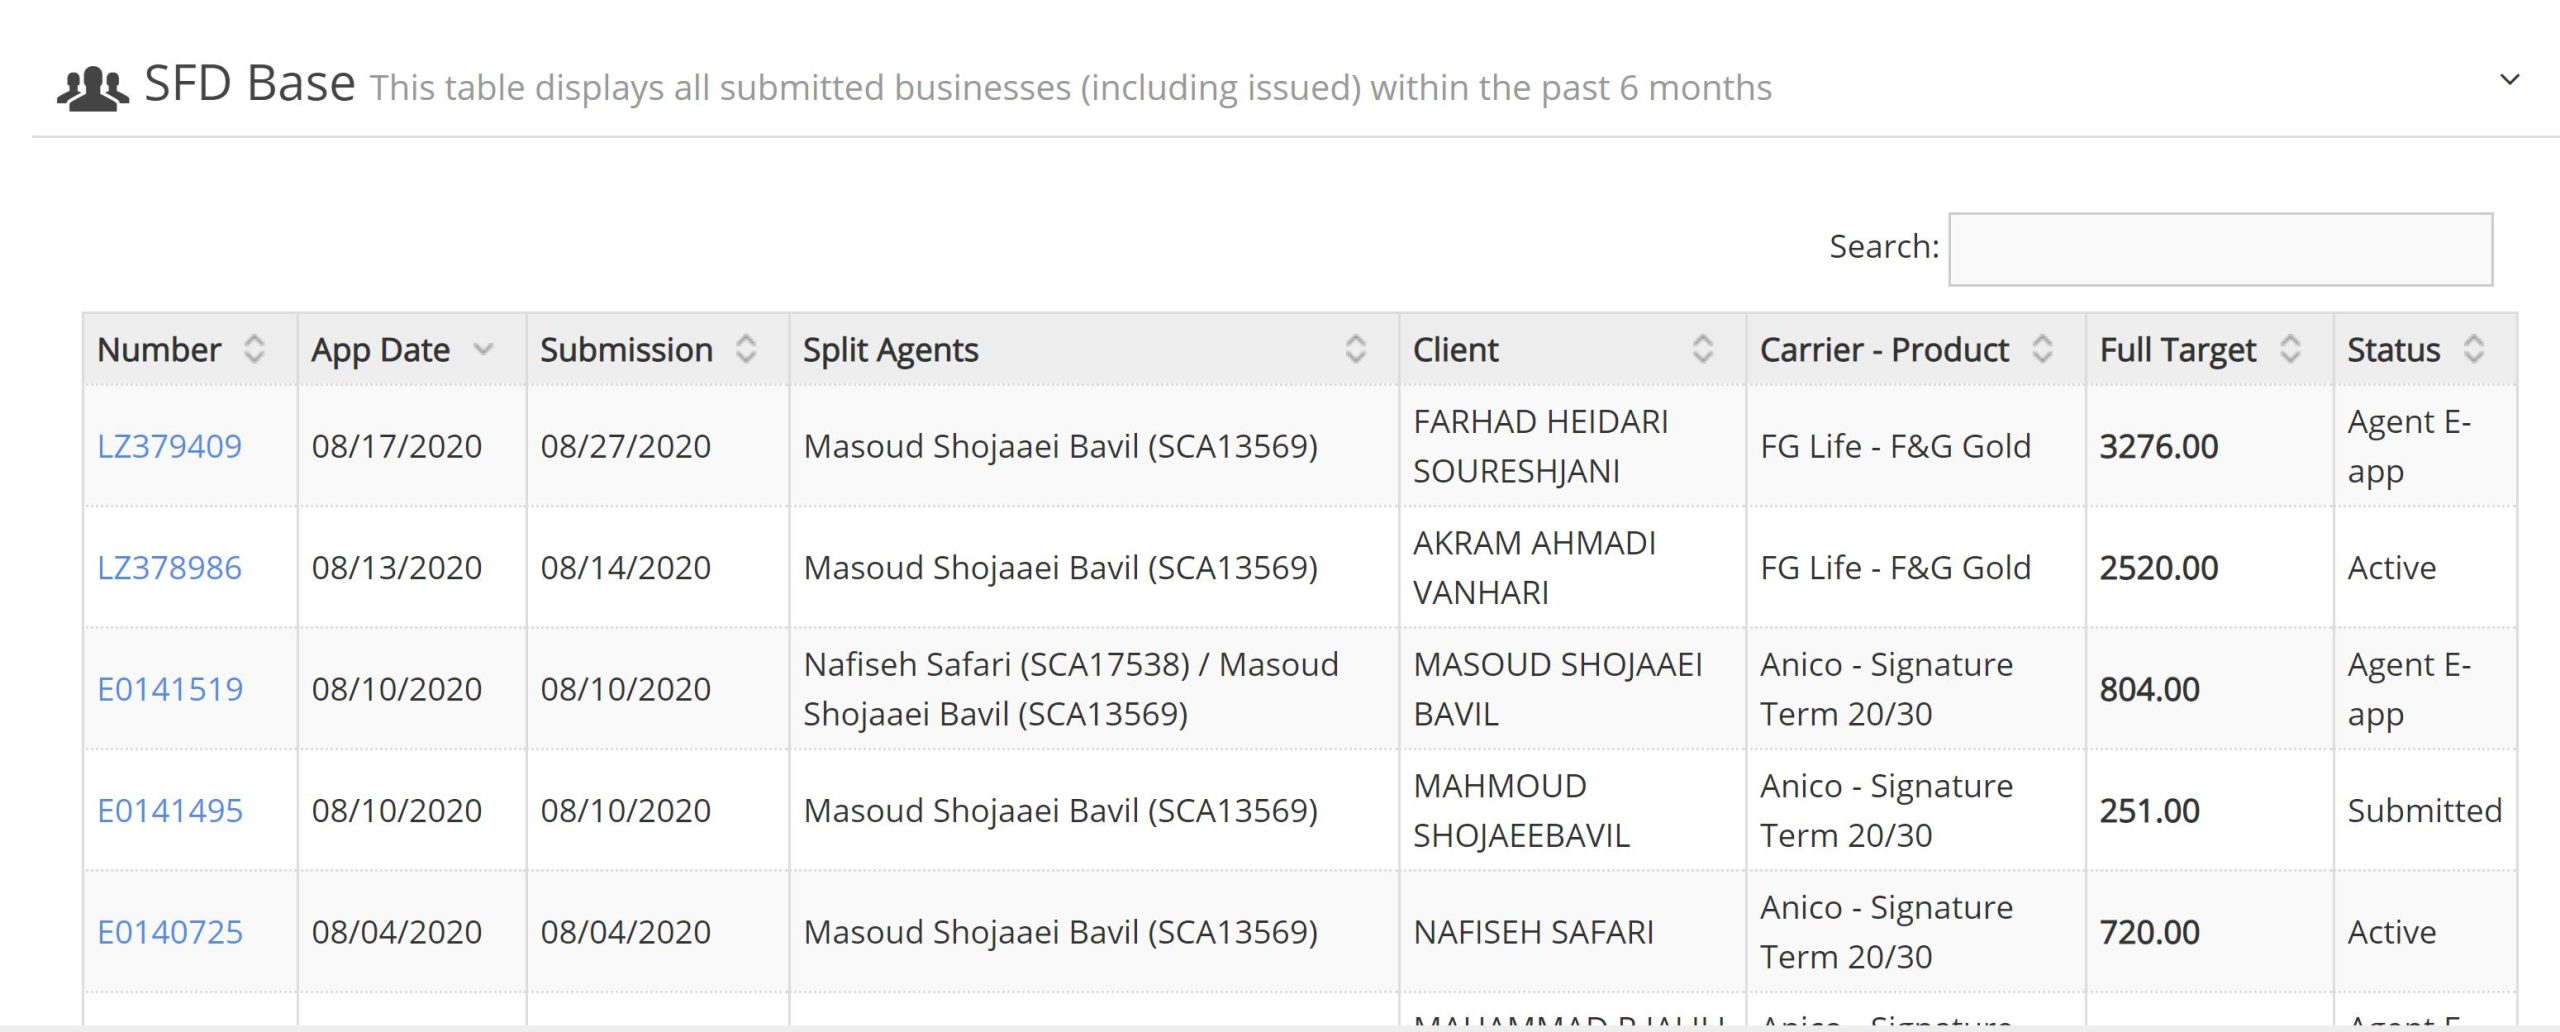Click the Split Agents column header

click(x=890, y=350)
